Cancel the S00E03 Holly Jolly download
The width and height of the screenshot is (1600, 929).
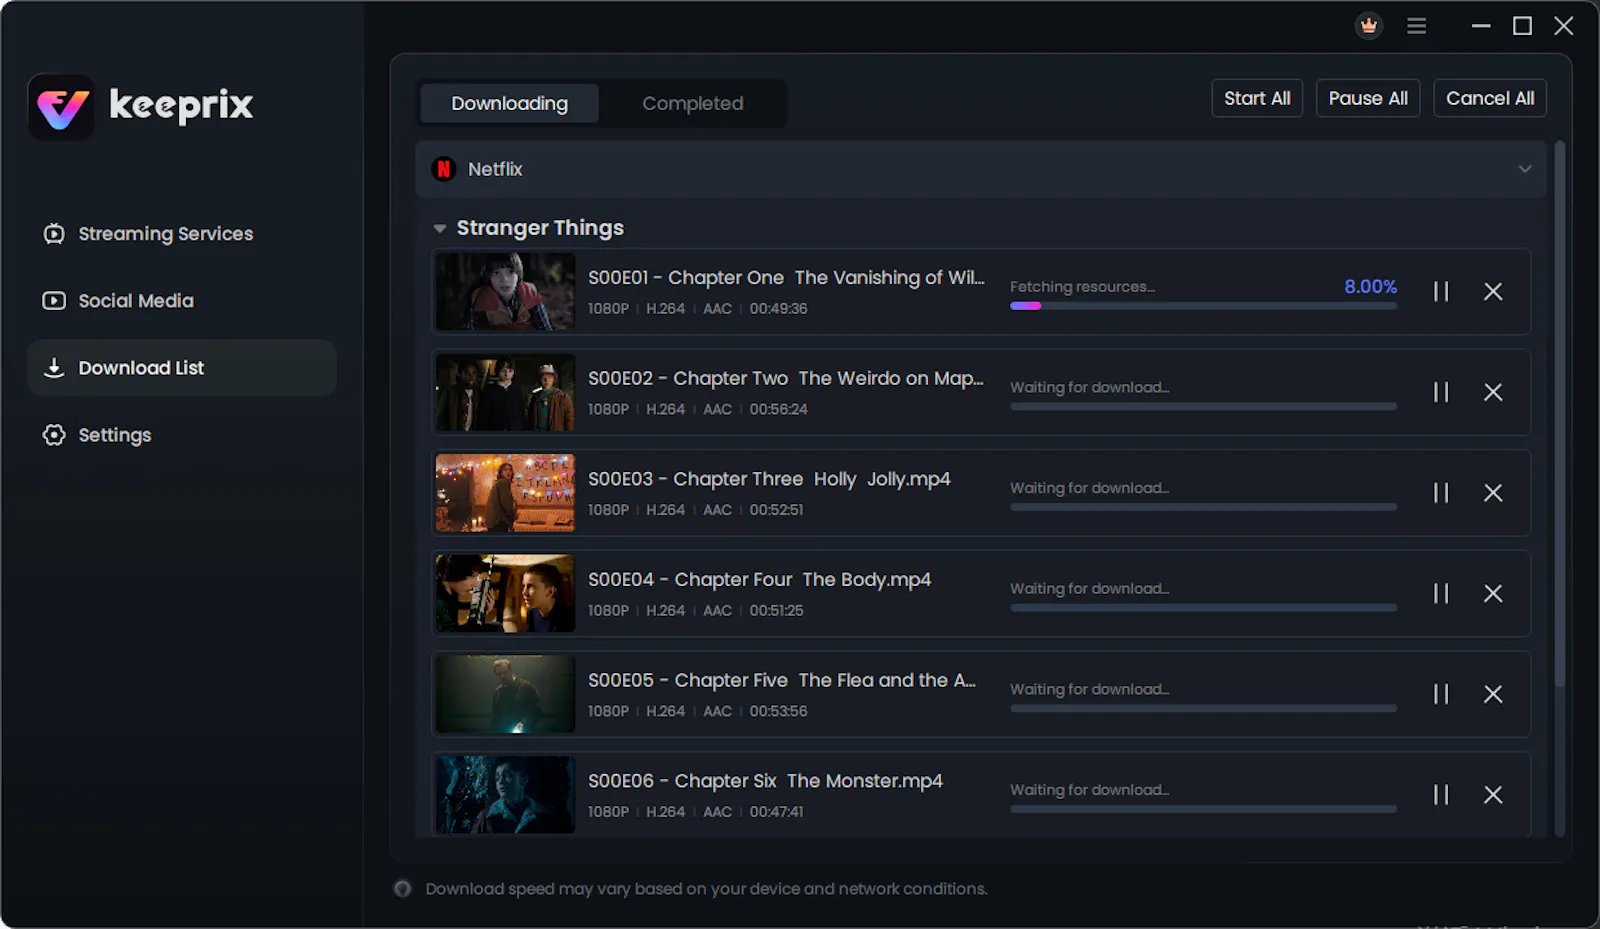(x=1493, y=493)
